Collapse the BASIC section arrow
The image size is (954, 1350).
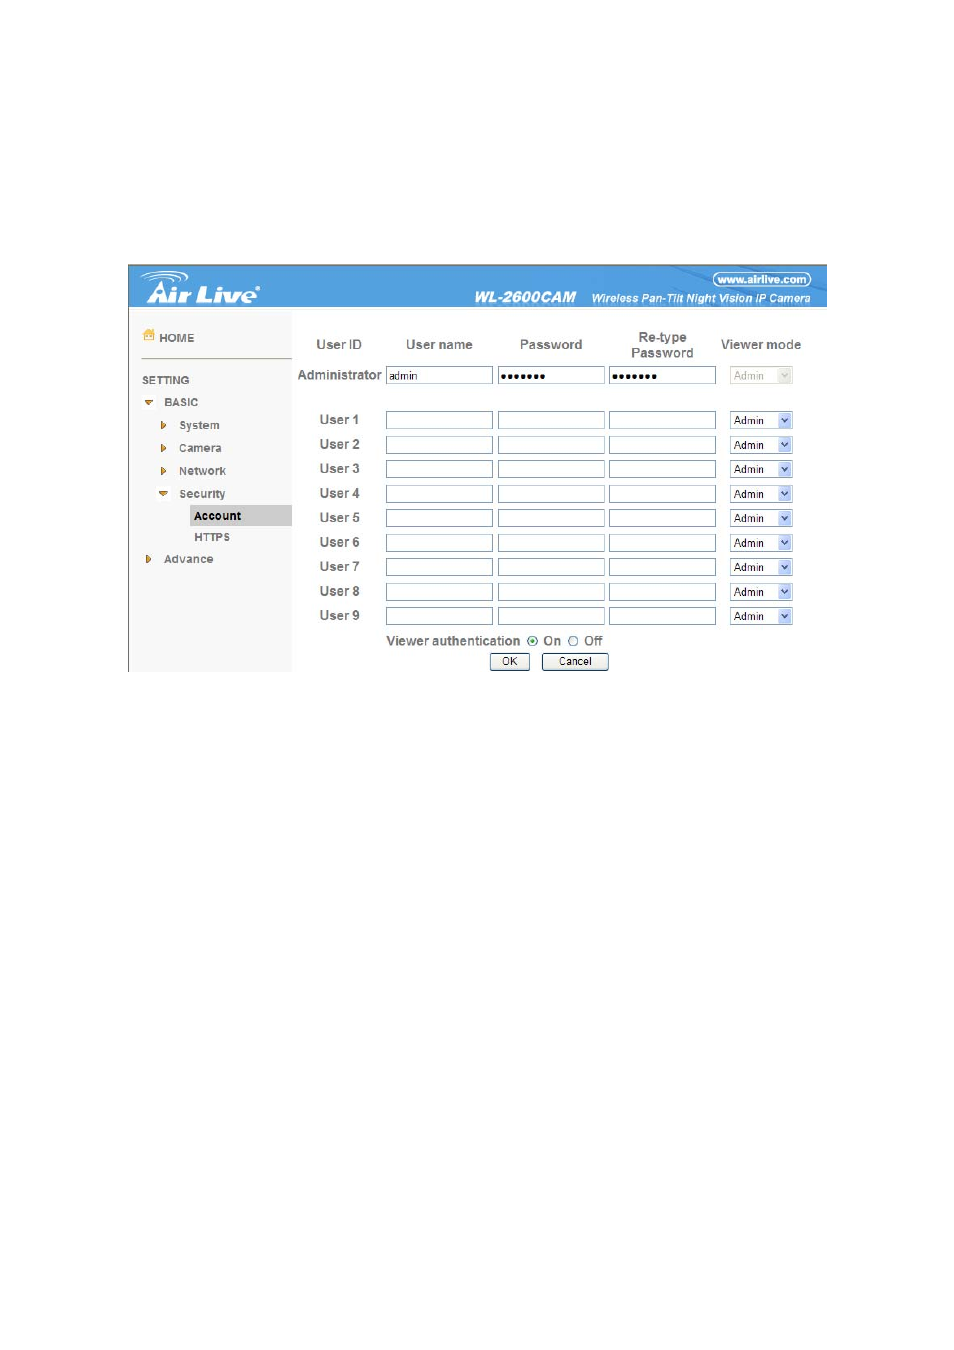[149, 402]
